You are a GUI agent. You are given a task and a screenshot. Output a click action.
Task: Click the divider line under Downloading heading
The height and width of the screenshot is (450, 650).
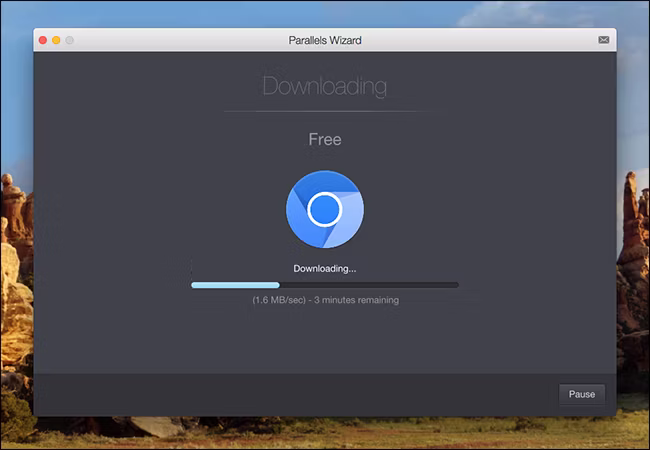click(325, 111)
